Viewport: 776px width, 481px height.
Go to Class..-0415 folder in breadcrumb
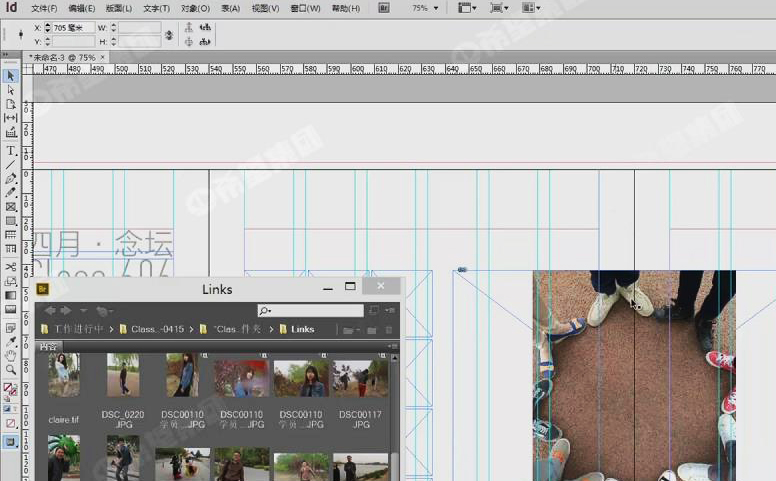157,329
